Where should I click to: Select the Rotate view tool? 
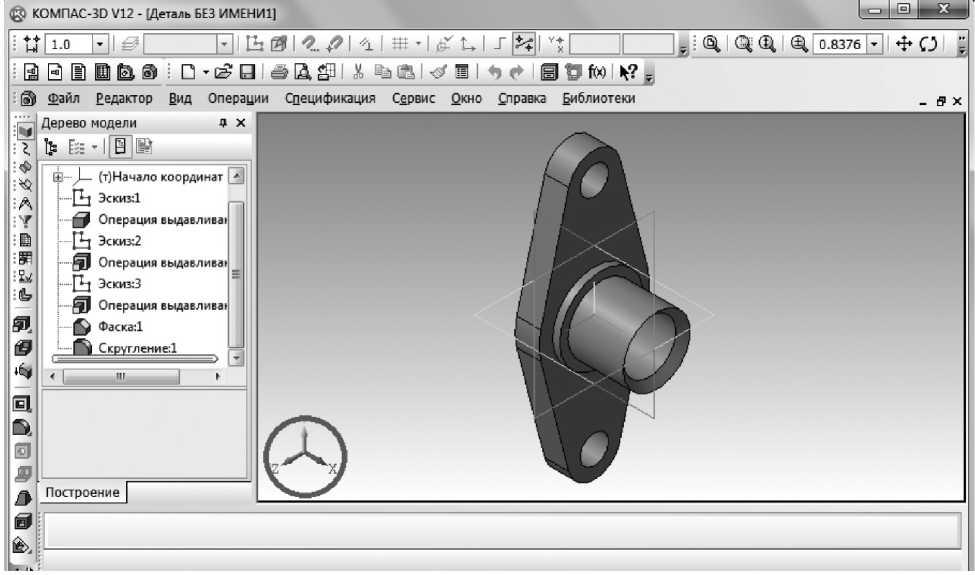coord(928,44)
